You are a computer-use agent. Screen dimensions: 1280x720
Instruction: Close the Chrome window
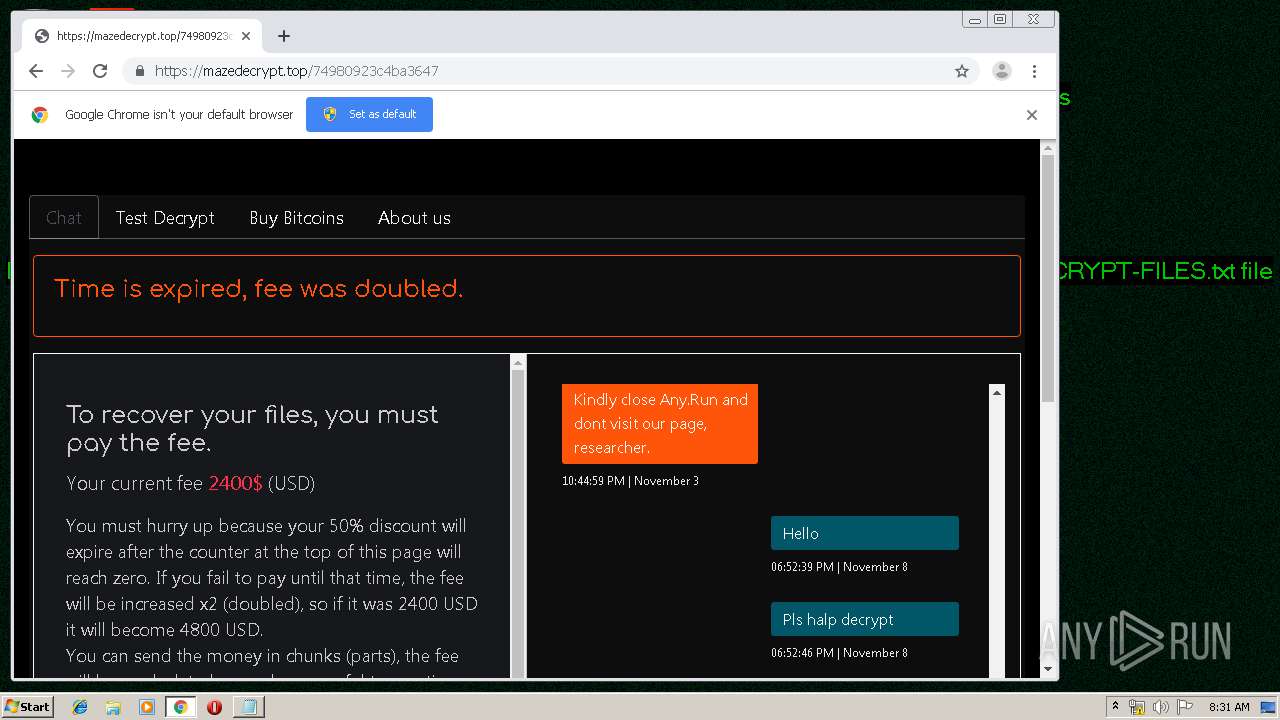point(1034,20)
